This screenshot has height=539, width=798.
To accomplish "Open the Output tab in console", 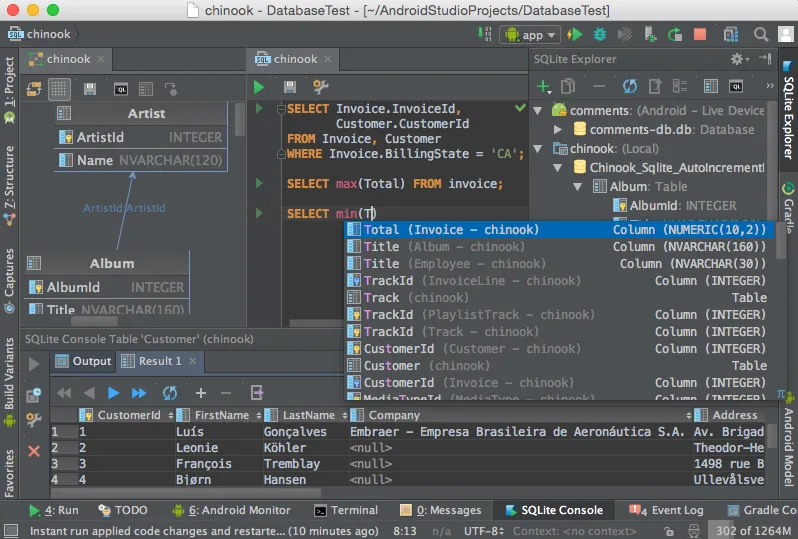I will [84, 361].
